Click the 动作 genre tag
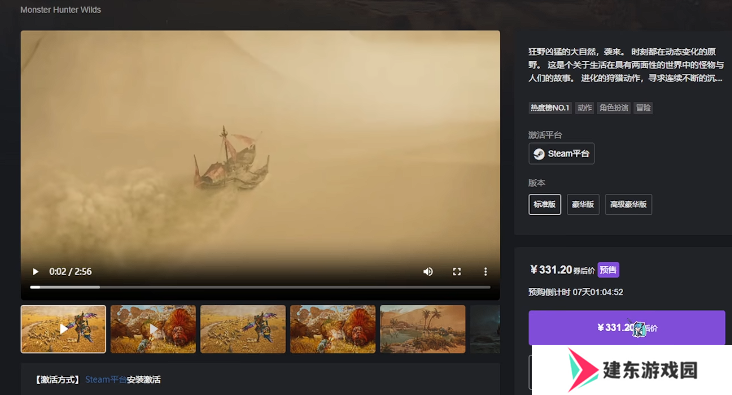Image resolution: width=732 pixels, height=395 pixels. click(x=584, y=108)
